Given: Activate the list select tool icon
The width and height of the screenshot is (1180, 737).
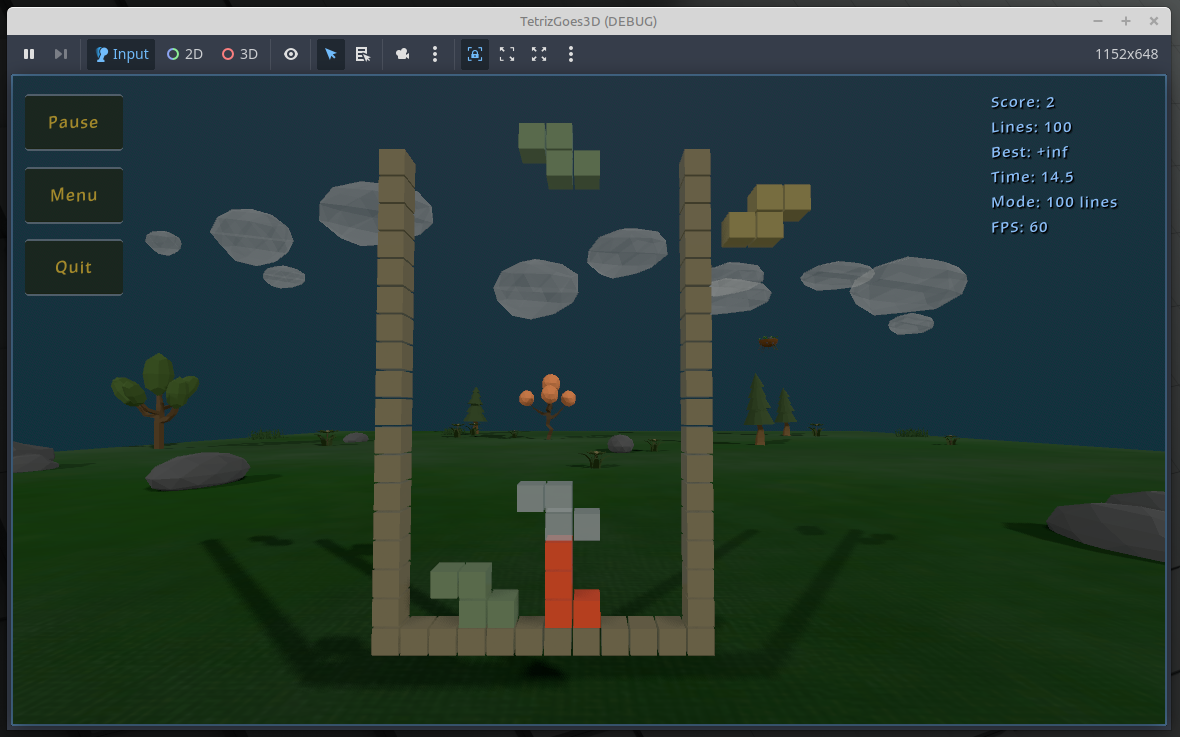Looking at the screenshot, I should (363, 54).
